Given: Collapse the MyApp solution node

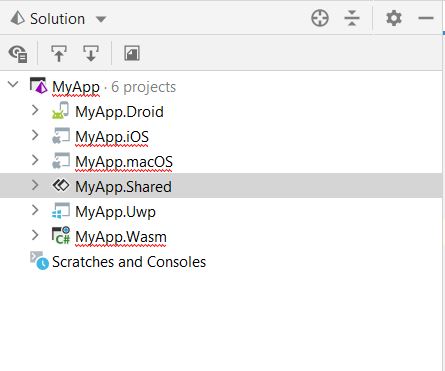Looking at the screenshot, I should point(13,84).
